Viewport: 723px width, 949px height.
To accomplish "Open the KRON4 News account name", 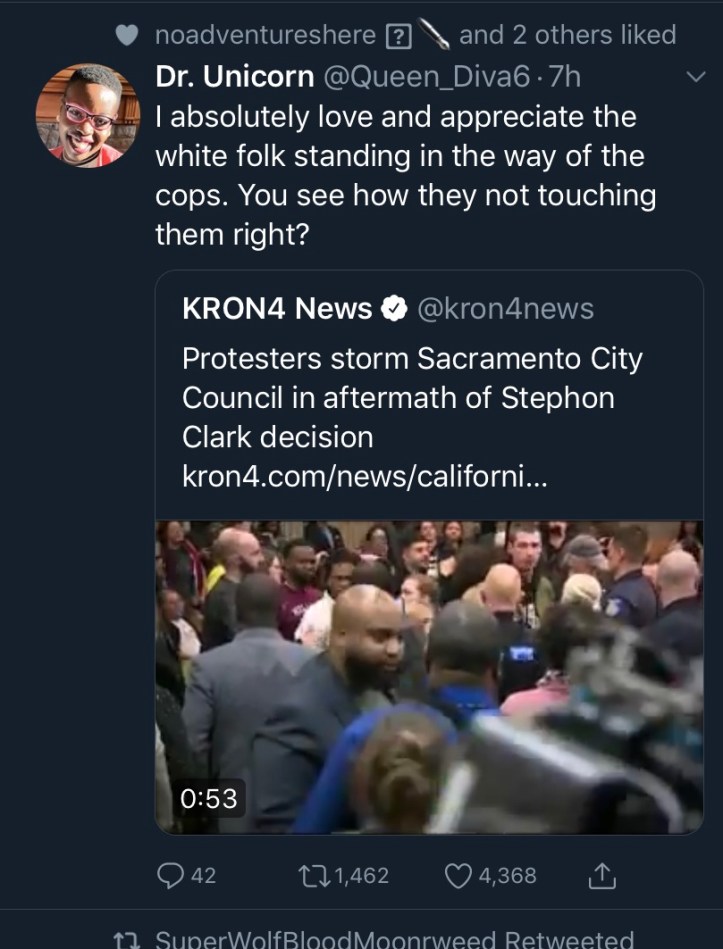I will (277, 309).
